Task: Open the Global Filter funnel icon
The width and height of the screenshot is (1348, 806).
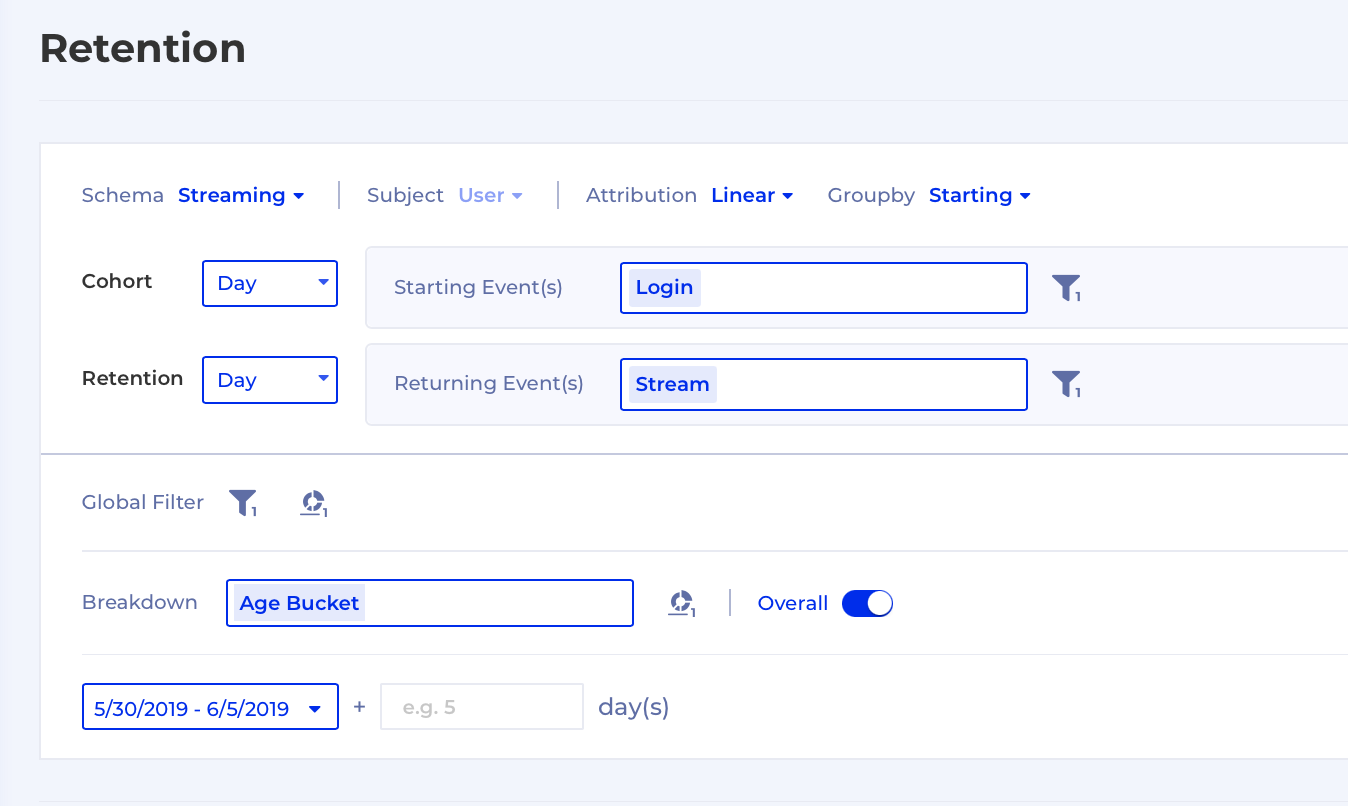Action: click(243, 503)
